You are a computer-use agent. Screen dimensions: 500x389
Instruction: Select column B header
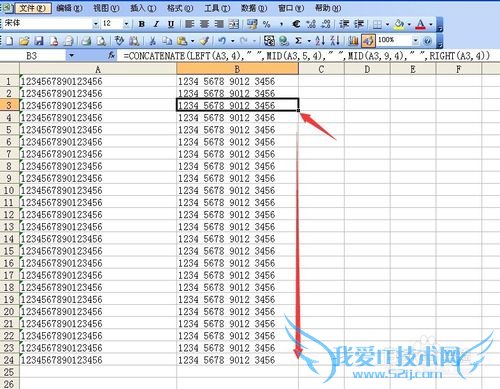pos(237,69)
